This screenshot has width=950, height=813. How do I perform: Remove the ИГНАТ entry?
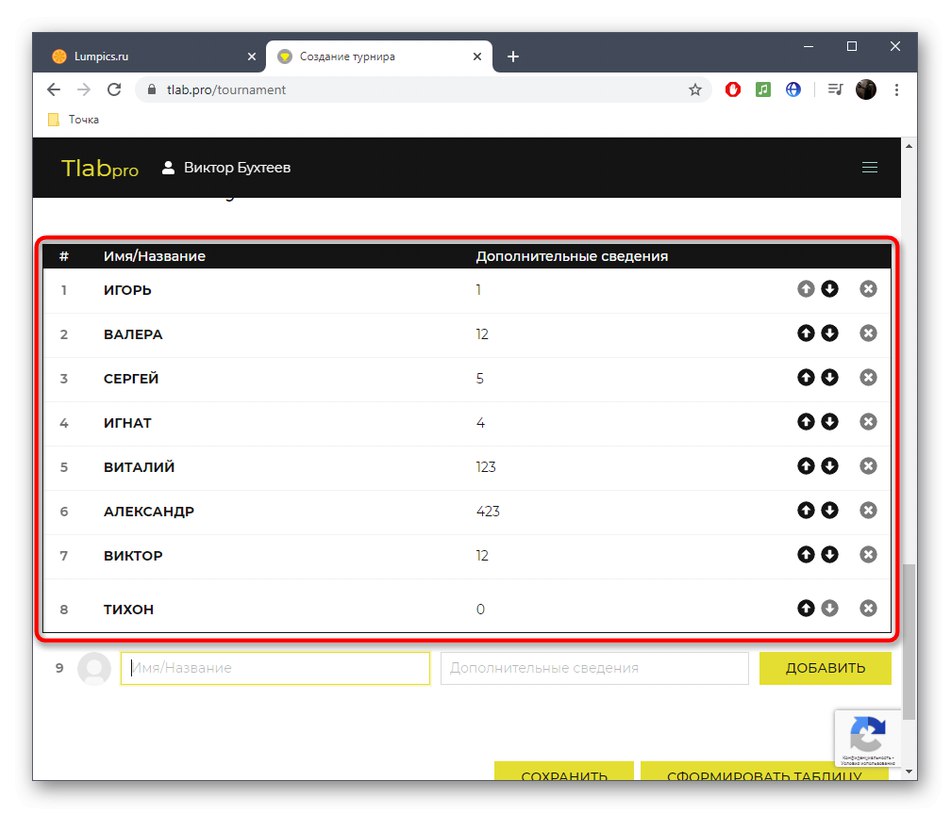tap(868, 422)
